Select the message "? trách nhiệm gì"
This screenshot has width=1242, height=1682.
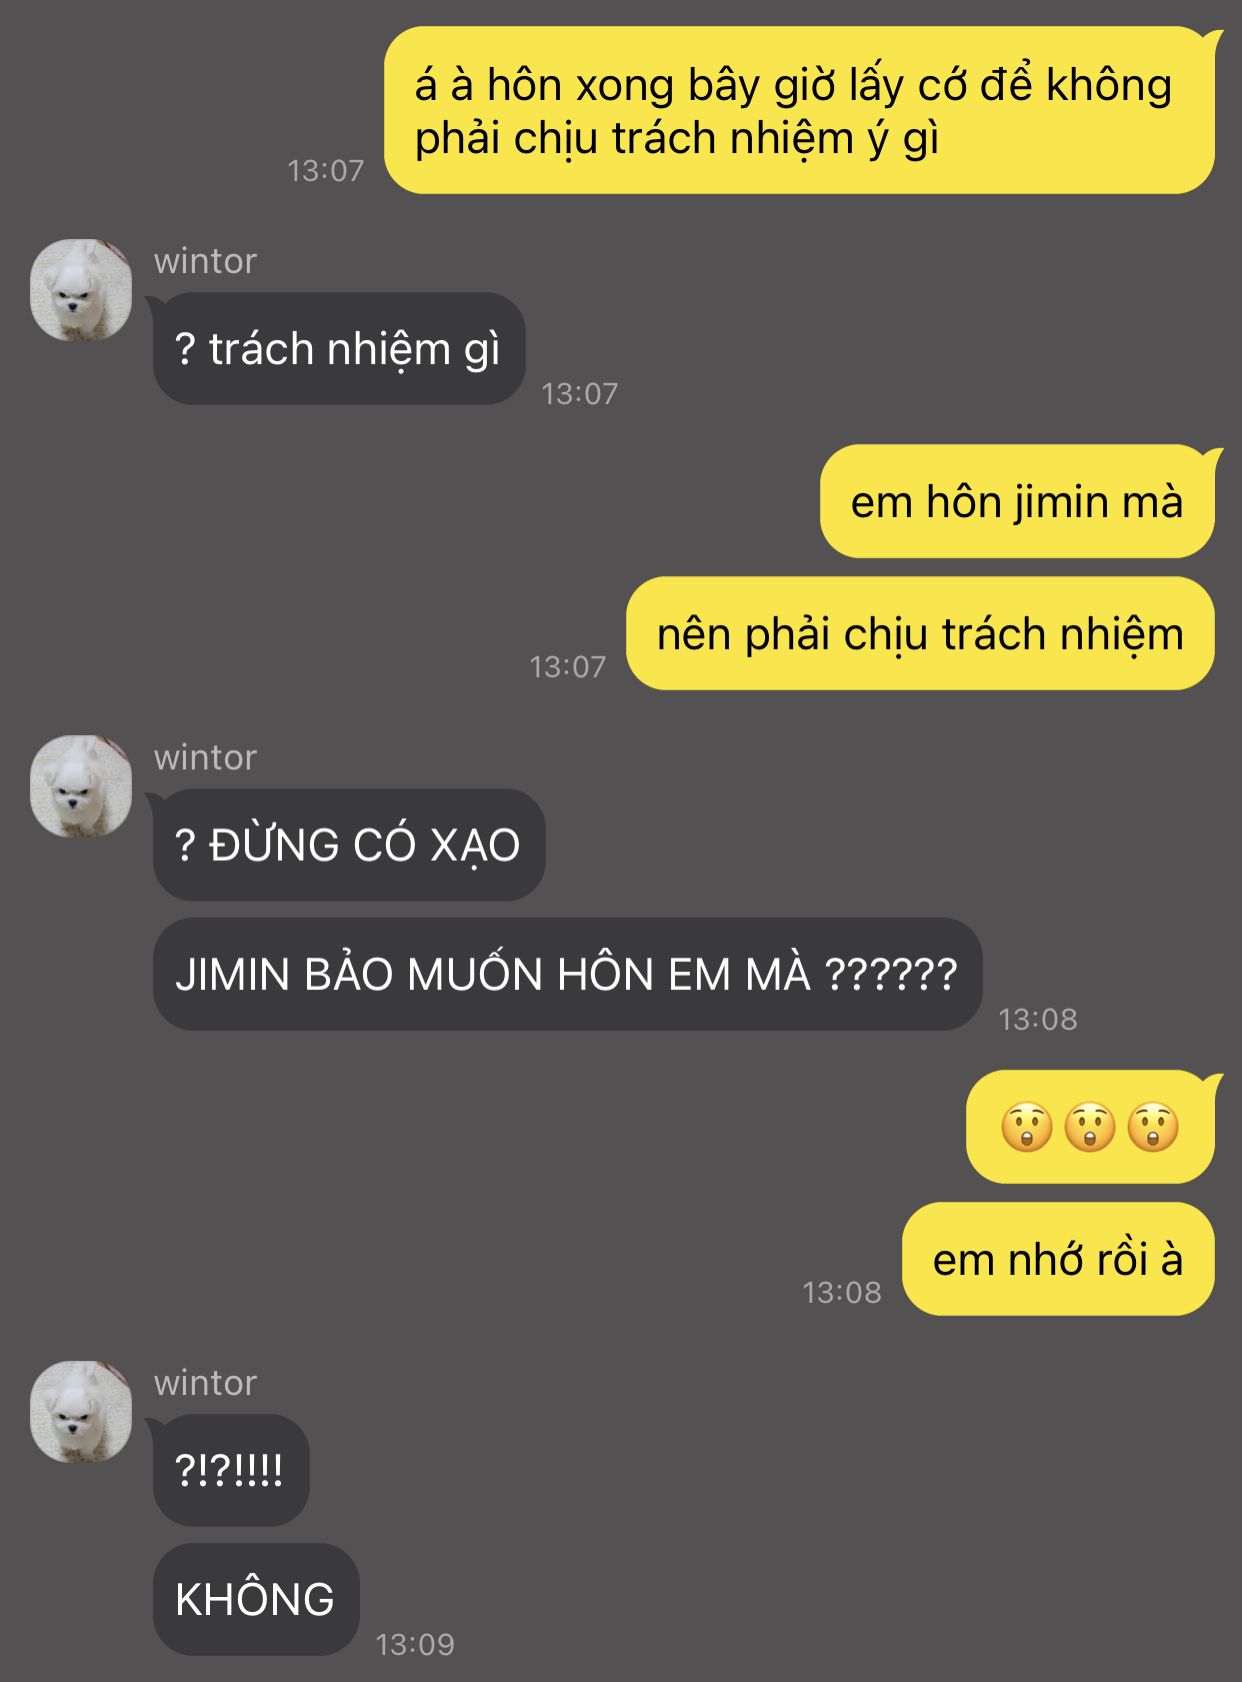339,349
